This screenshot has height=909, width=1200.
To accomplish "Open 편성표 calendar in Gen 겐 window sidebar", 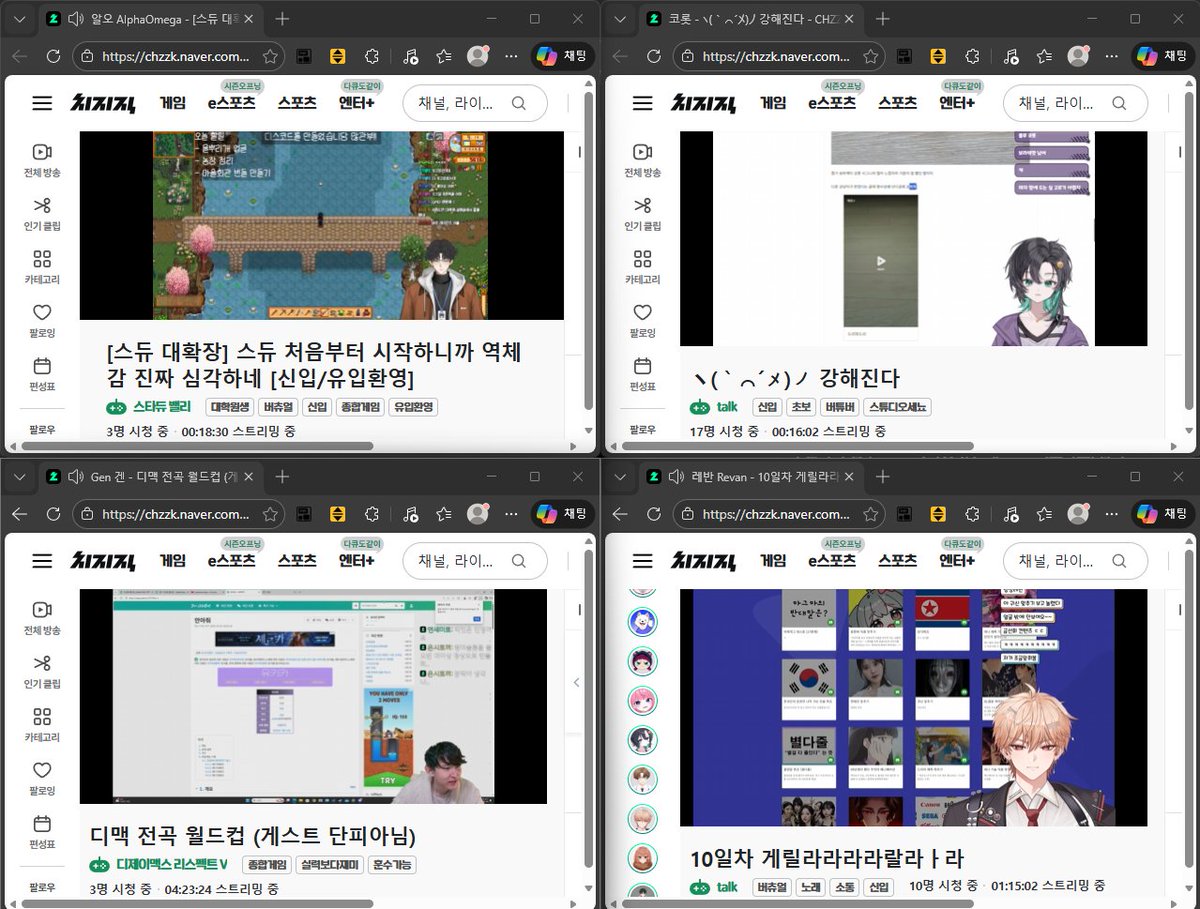I will click(42, 832).
